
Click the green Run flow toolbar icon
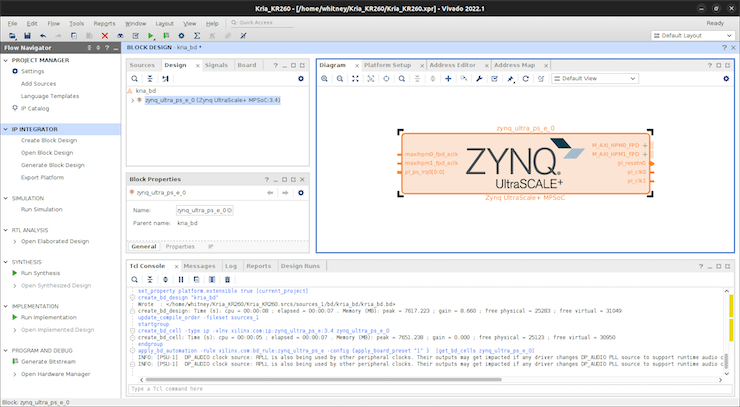[151, 36]
